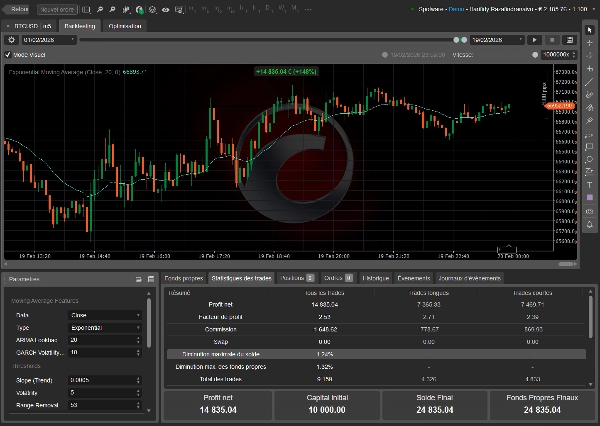Open the Data source dropdown showing Close

pos(105,315)
